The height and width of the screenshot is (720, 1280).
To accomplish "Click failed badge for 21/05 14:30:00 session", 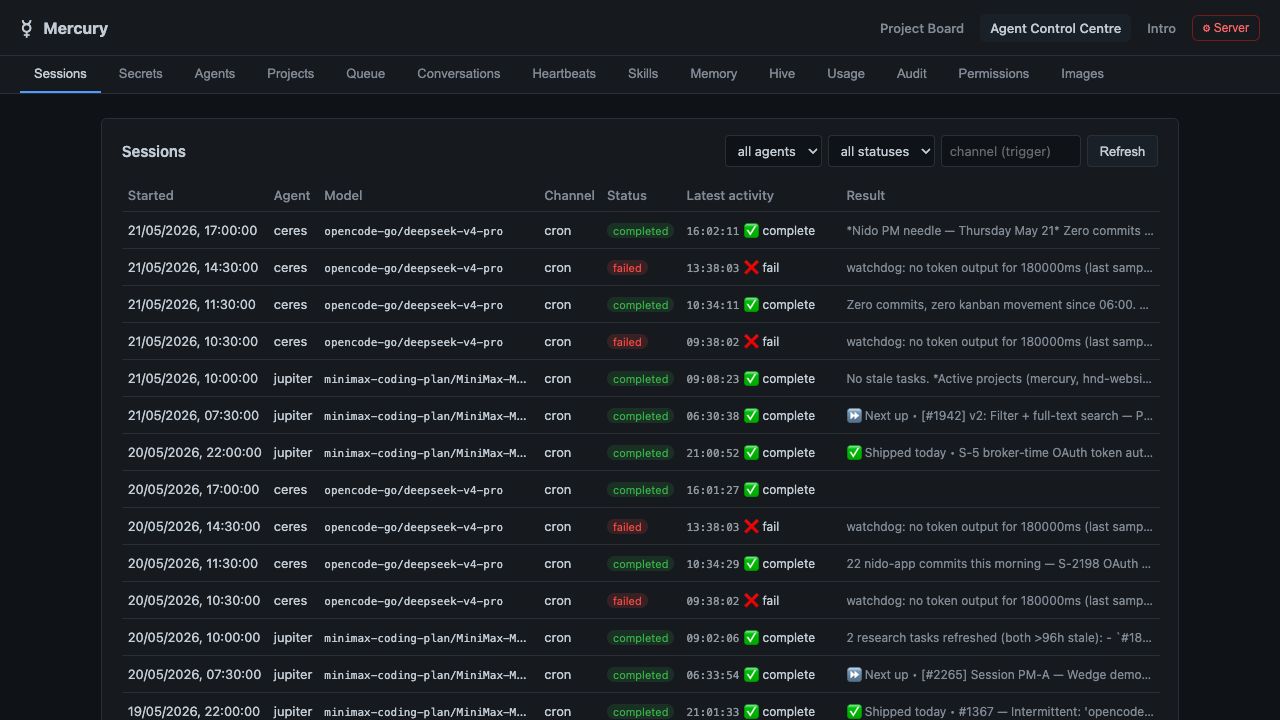I will point(627,268).
